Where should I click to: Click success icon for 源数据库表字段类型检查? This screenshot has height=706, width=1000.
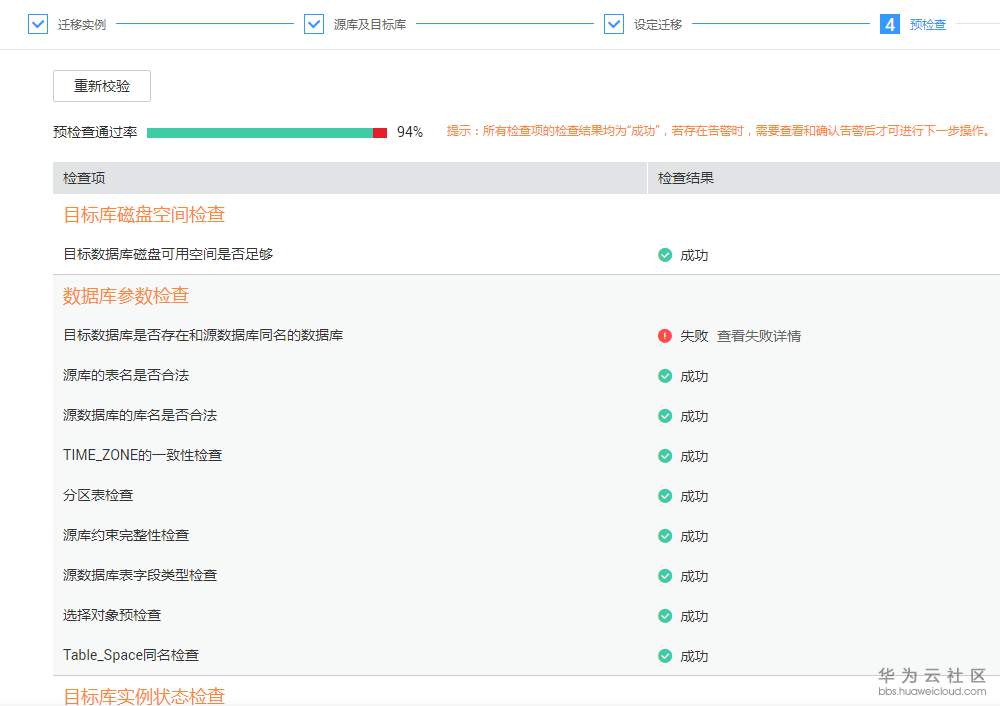tap(665, 576)
